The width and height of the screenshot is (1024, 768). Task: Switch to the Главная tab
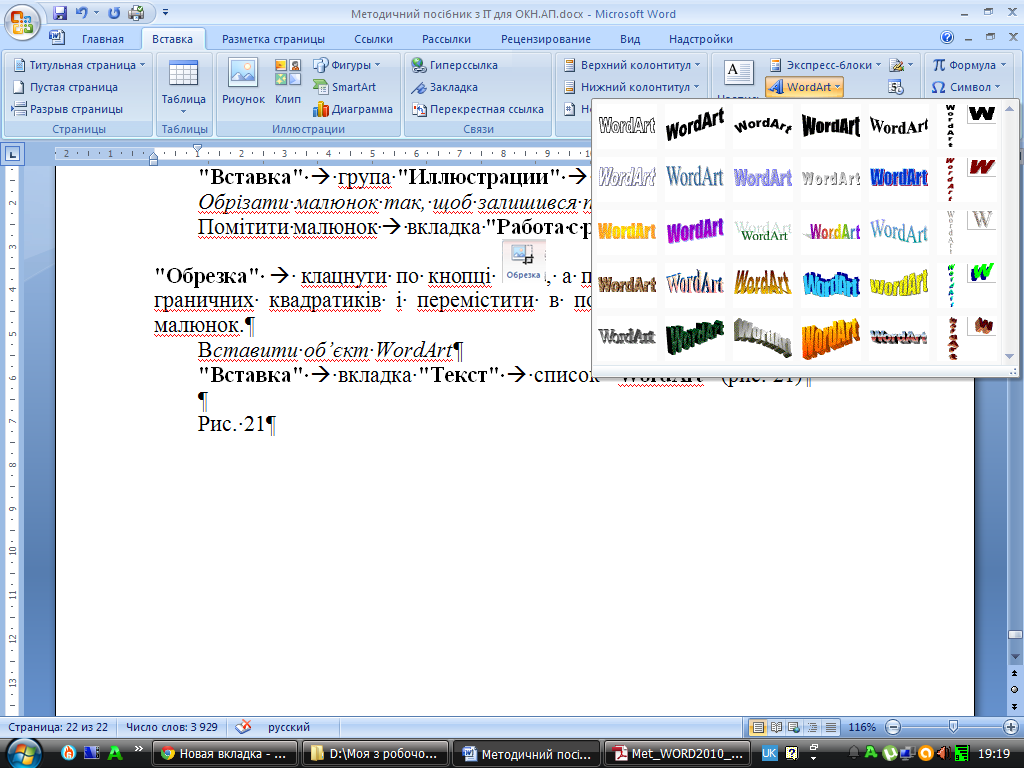point(103,39)
